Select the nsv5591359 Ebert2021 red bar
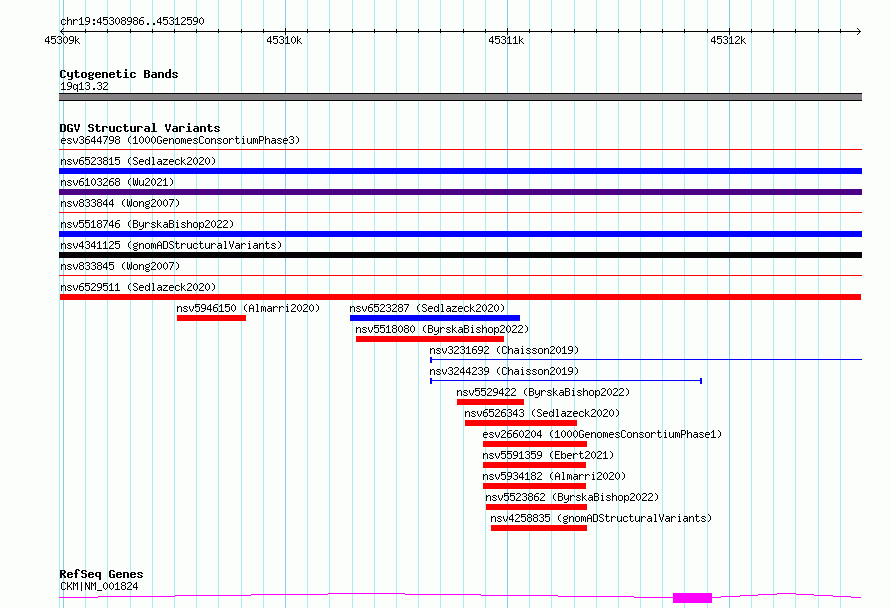Screen dimensions: 890x608 tap(534, 465)
